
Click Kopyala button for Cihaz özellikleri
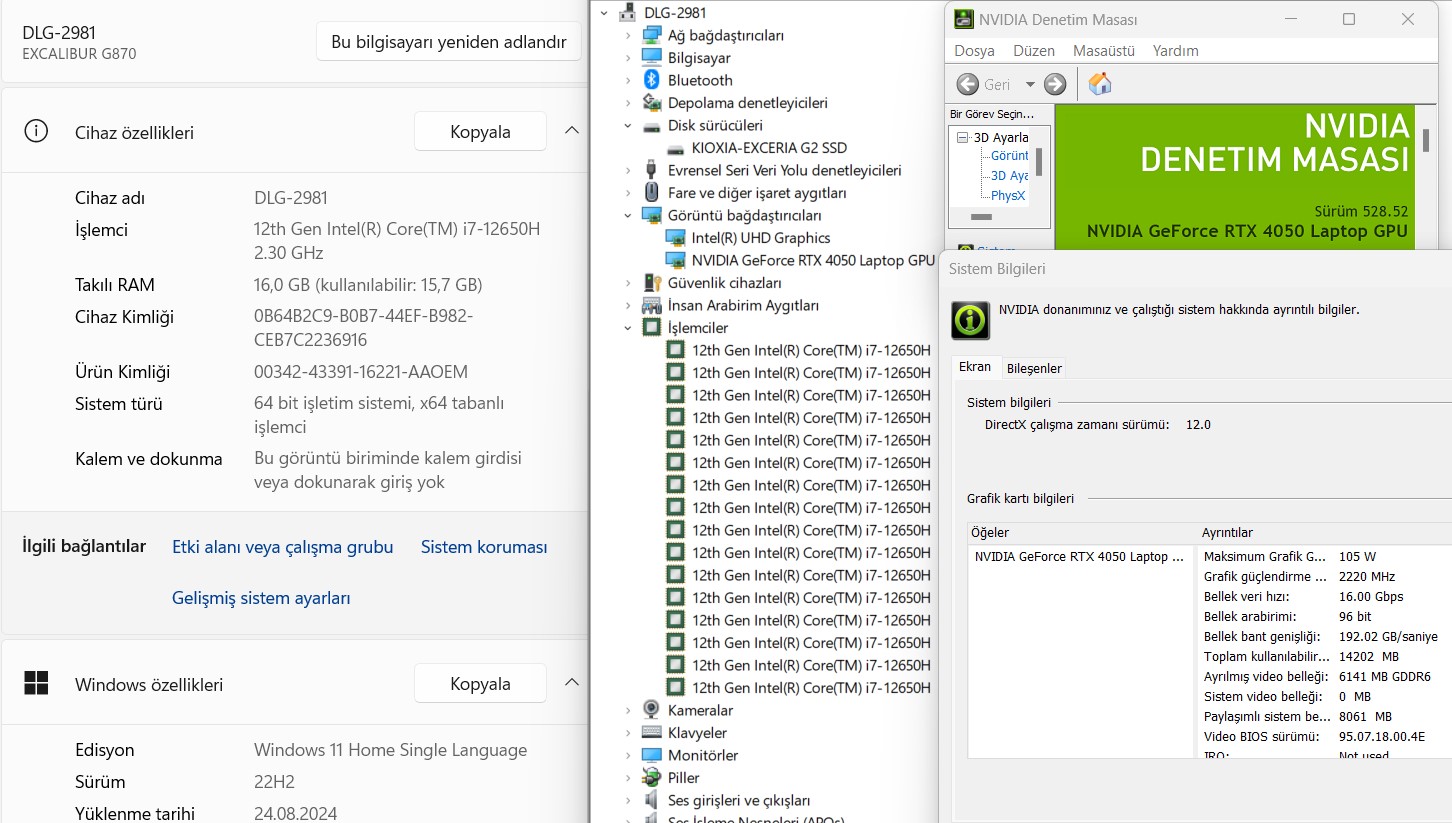click(x=480, y=131)
